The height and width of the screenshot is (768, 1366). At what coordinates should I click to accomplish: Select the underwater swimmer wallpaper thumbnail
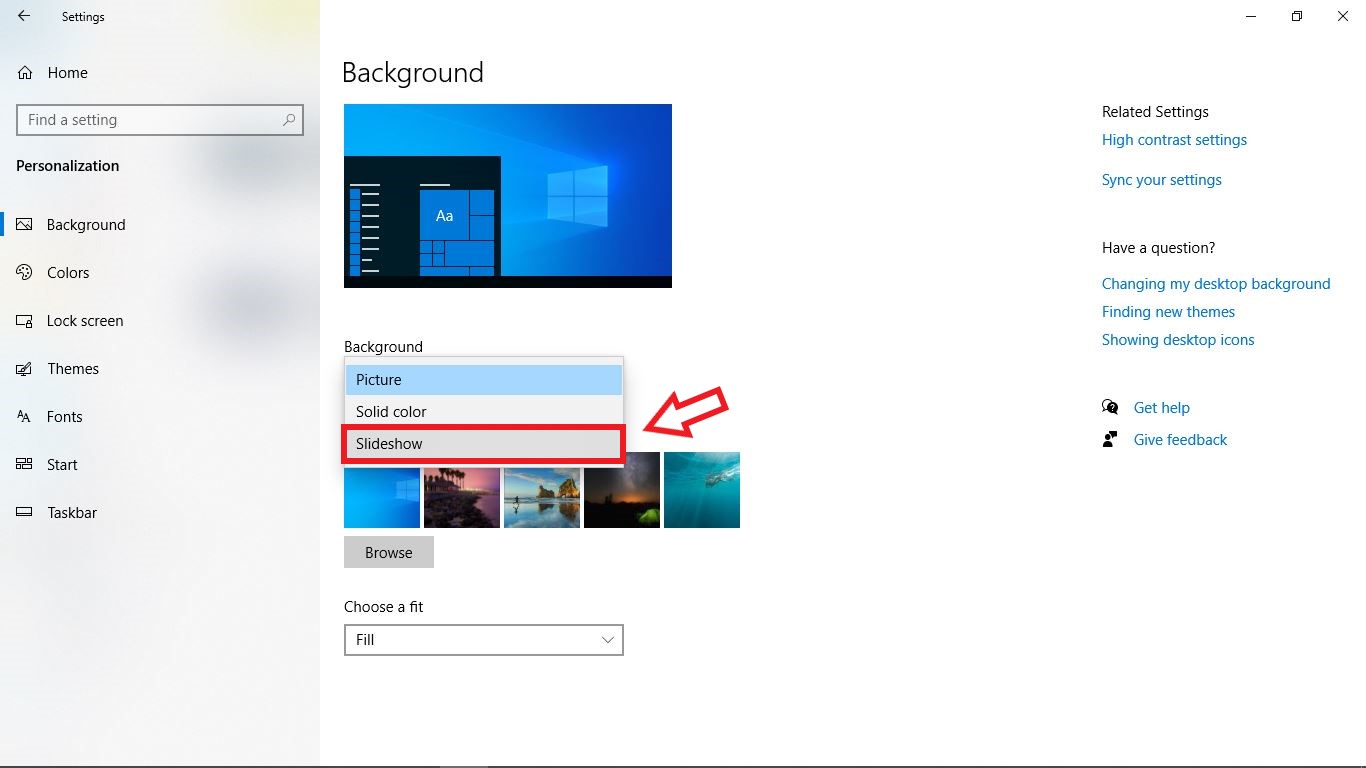(x=702, y=490)
